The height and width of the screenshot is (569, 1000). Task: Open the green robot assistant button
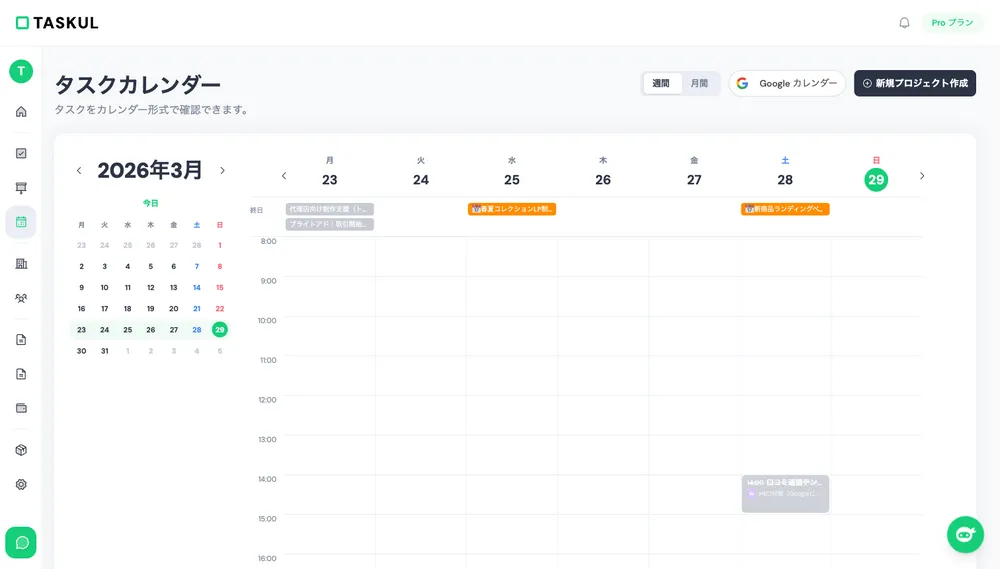[x=965, y=534]
